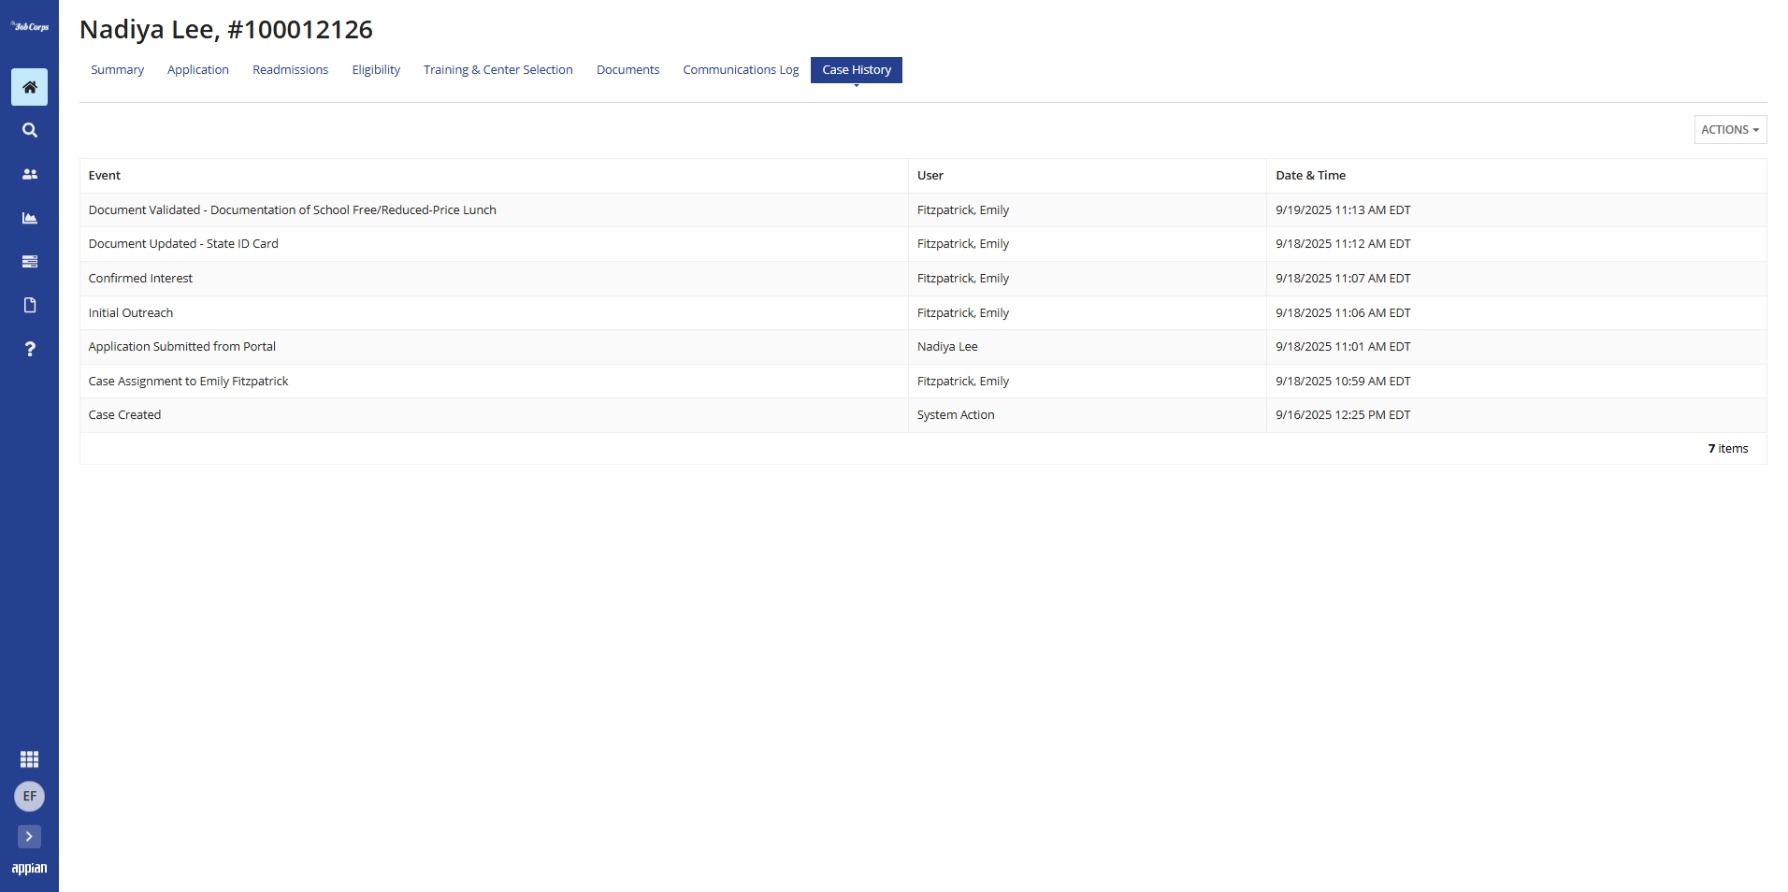Open Training & Center Selection tab

[x=498, y=70]
